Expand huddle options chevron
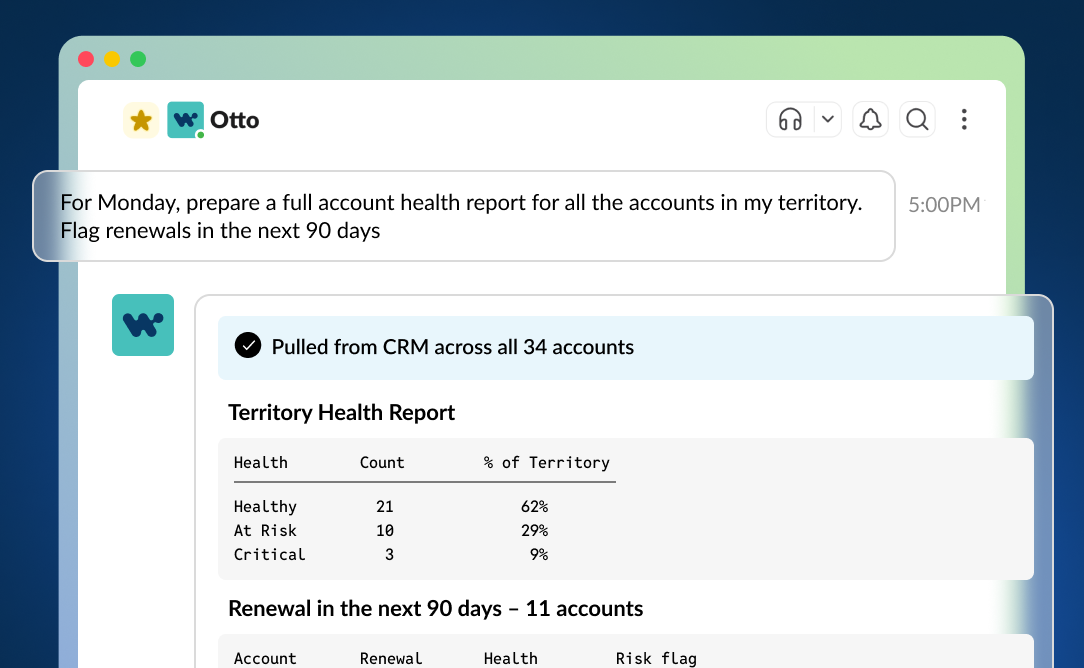The width and height of the screenshot is (1084, 668). click(x=828, y=120)
